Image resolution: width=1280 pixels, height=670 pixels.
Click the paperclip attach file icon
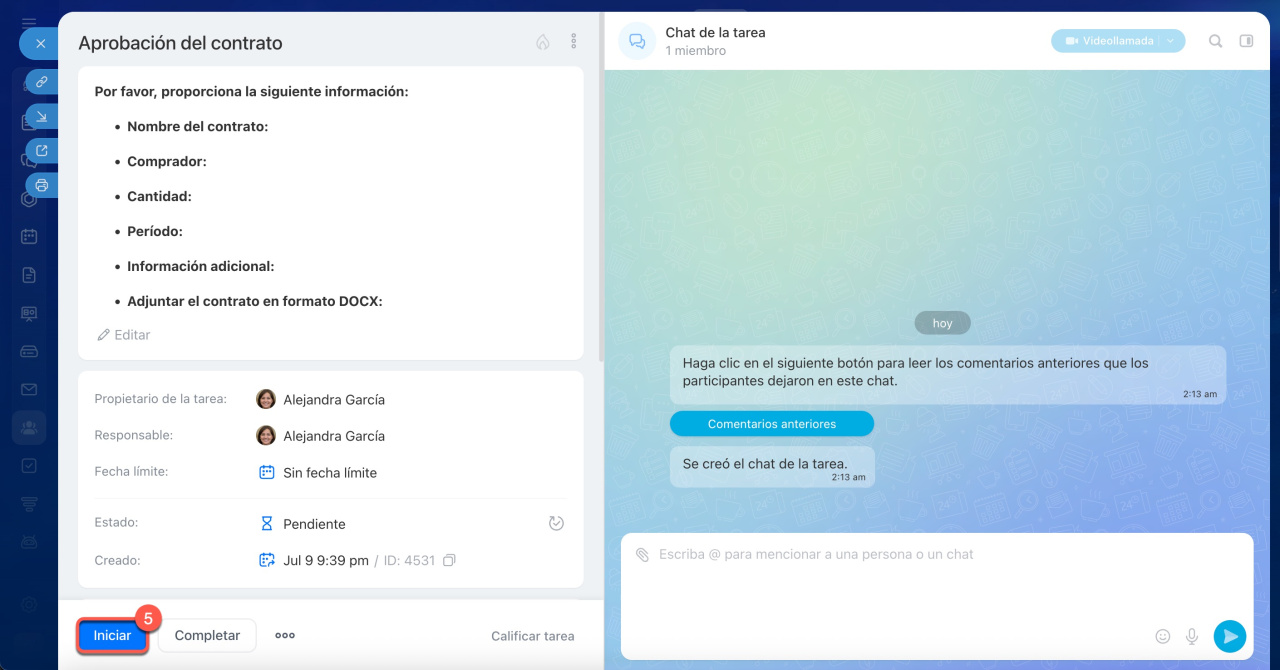click(x=642, y=554)
